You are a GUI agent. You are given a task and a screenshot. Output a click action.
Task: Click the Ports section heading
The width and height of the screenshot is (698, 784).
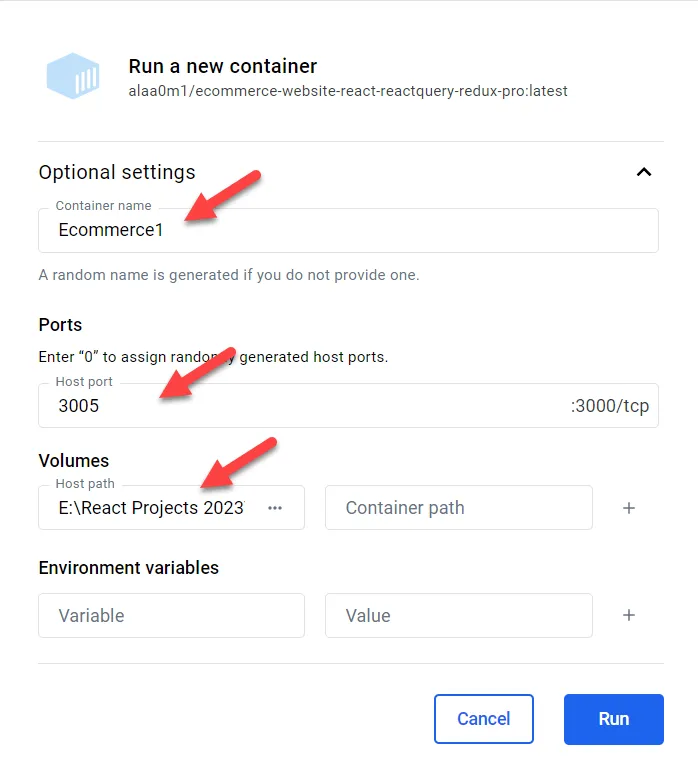click(60, 325)
